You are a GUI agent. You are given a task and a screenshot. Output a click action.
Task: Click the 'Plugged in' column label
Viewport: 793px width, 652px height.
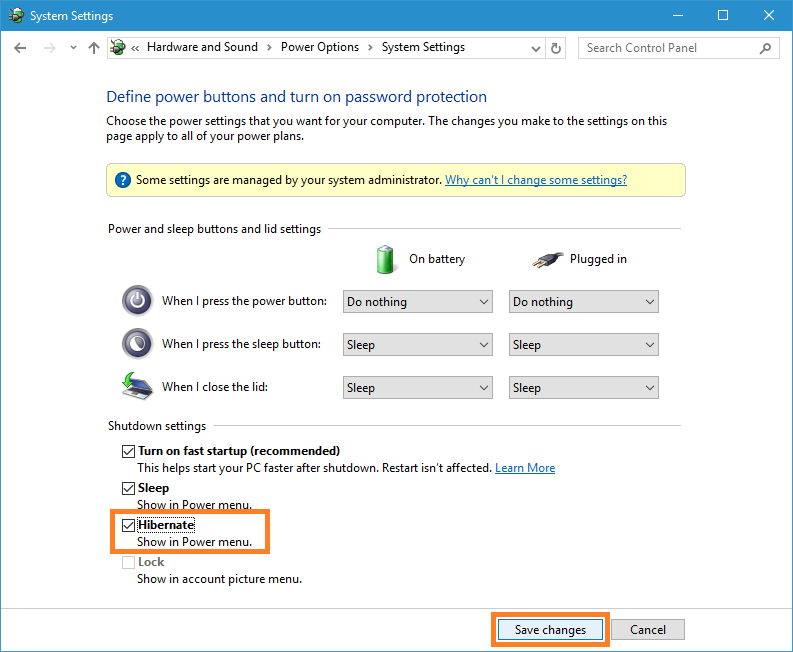[x=598, y=259]
